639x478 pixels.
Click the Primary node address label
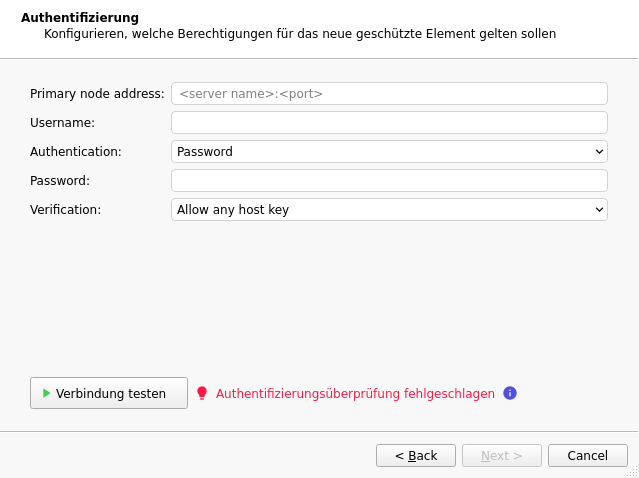click(x=97, y=94)
